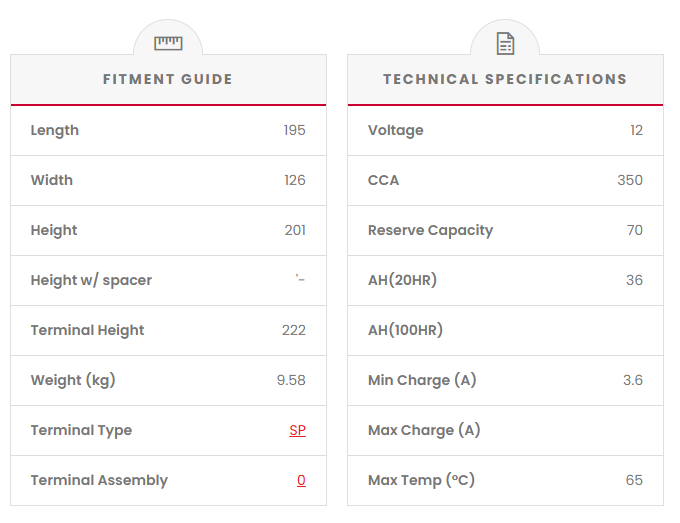This screenshot has width=680, height=523.
Task: Open the terminal assembly 0 link
Action: [301, 480]
